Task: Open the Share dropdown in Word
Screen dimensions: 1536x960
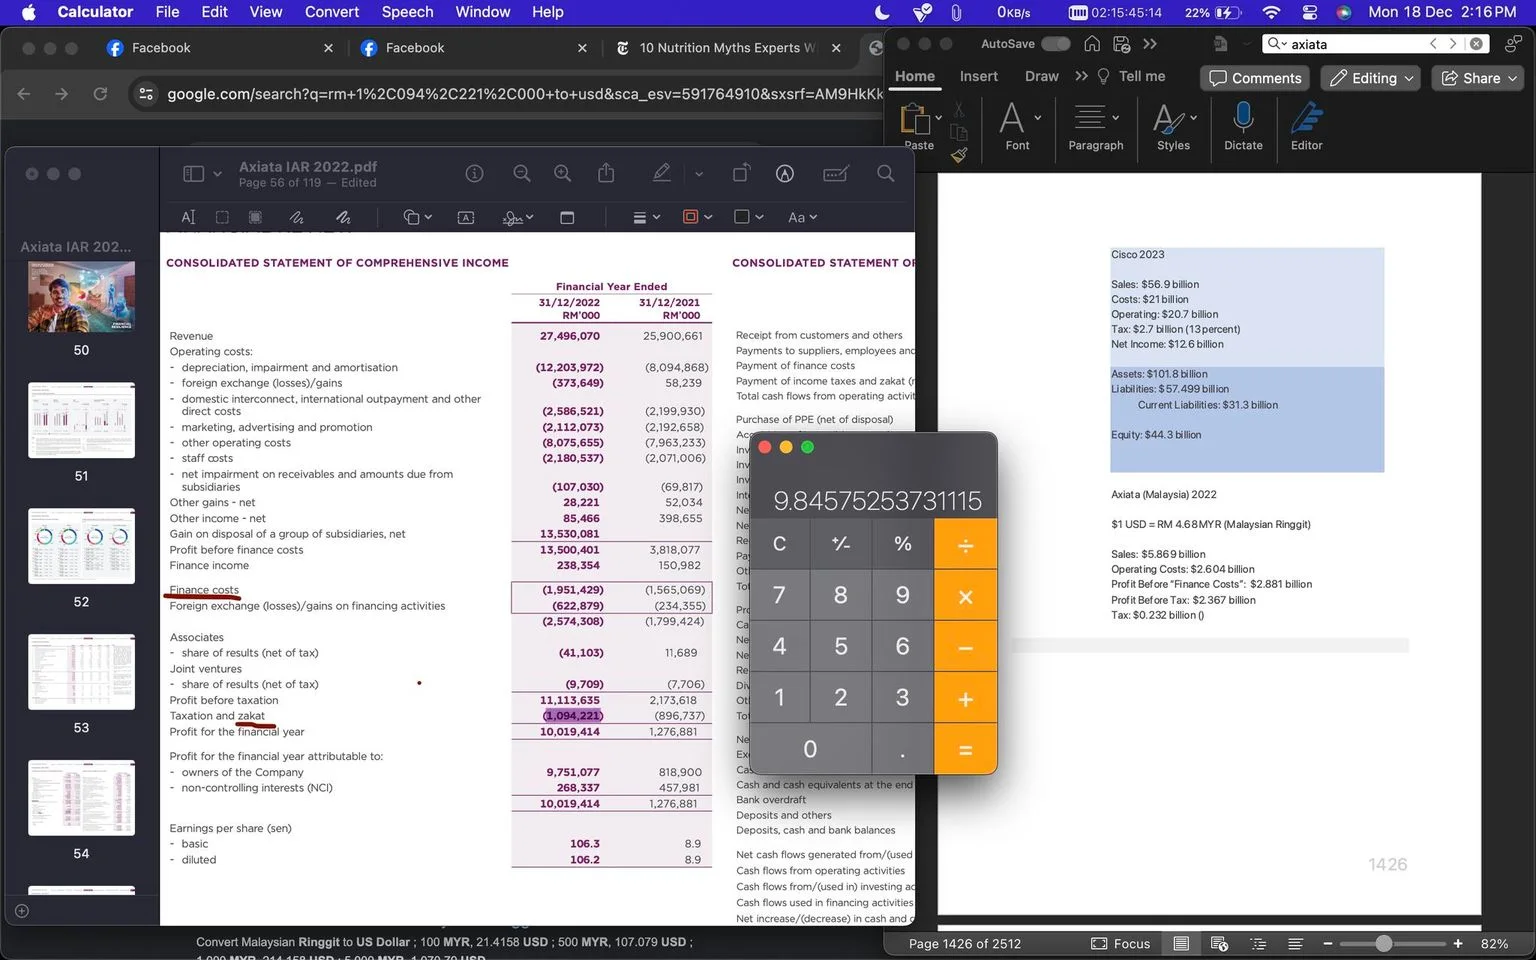Action: point(1479,78)
